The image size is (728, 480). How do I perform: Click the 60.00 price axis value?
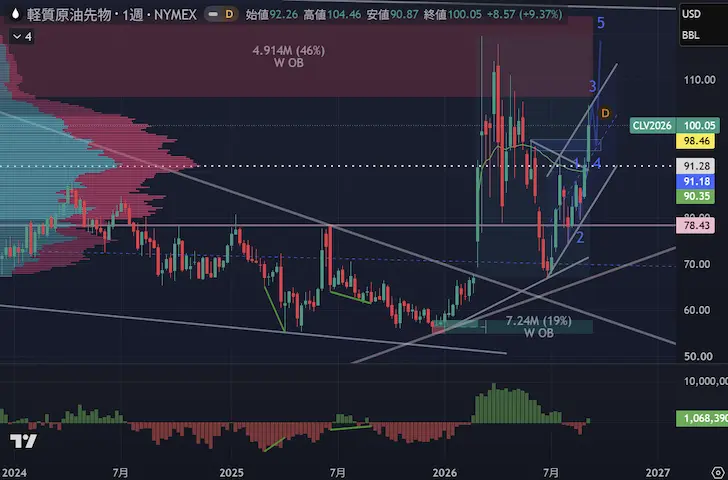tap(698, 310)
